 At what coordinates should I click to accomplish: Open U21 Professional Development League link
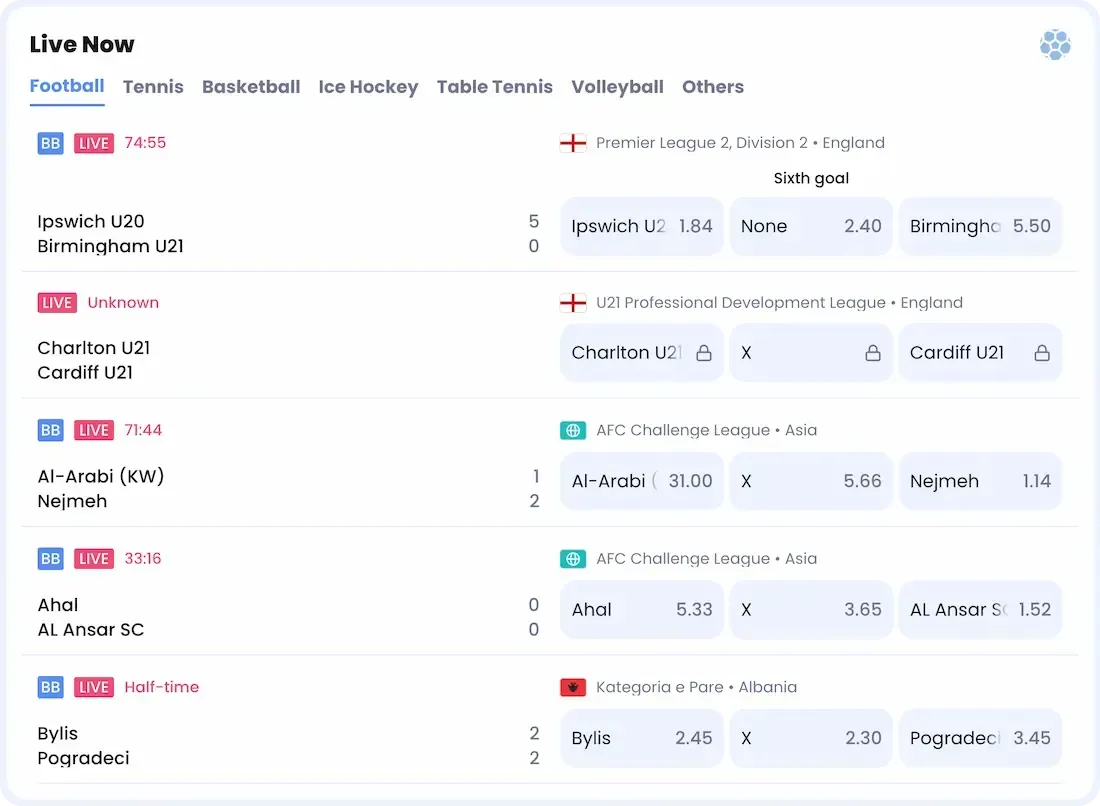pos(779,303)
